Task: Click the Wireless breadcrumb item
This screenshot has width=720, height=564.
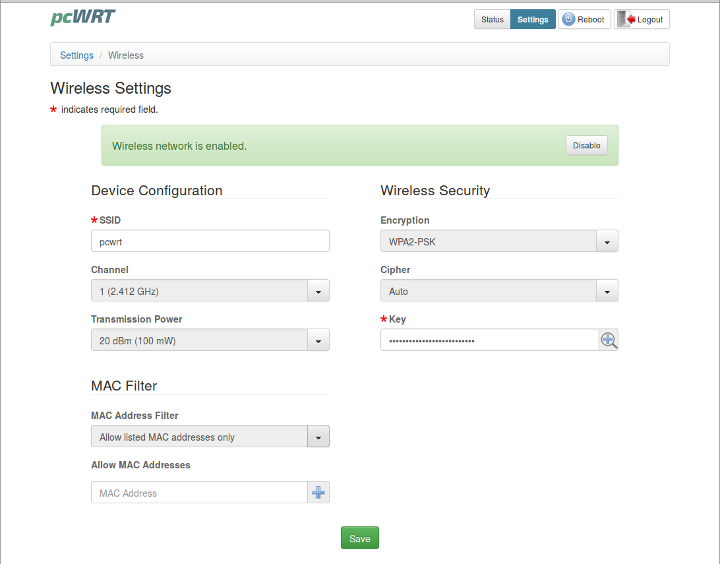Action: [x=126, y=55]
